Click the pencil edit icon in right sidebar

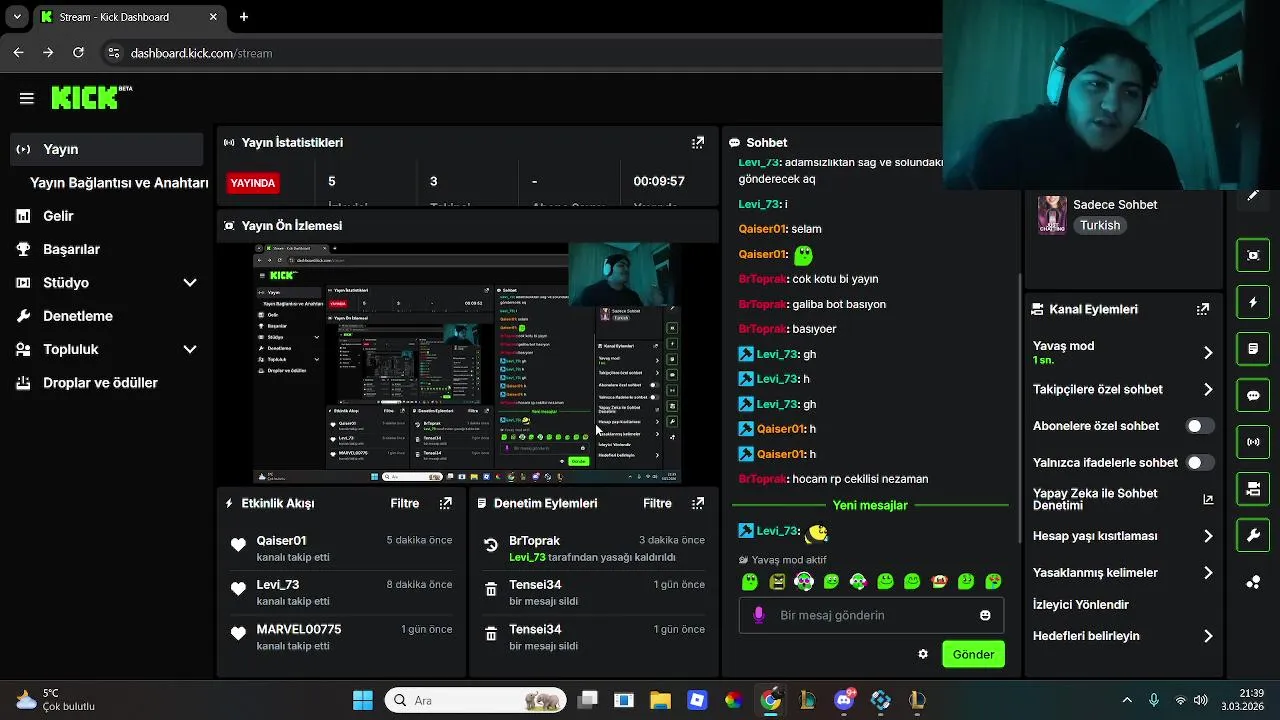pos(1253,195)
